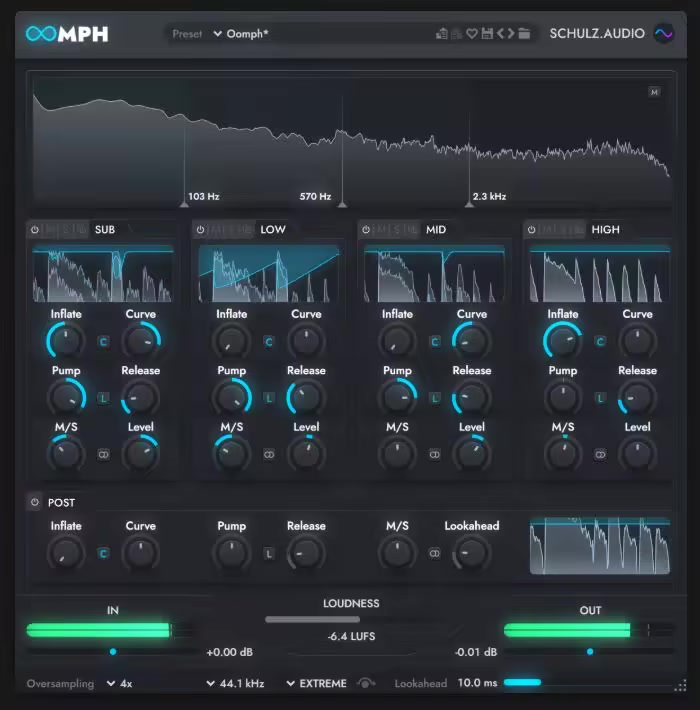Open the 44.1 kHz sample rate dropdown
The height and width of the screenshot is (710, 700).
point(235,684)
